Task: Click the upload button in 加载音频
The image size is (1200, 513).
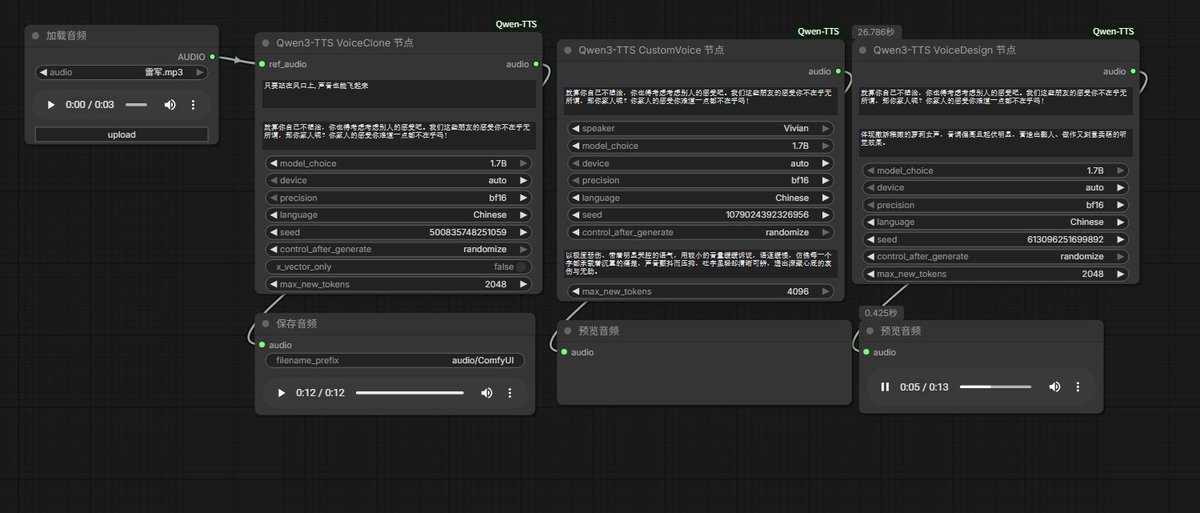Action: point(122,134)
